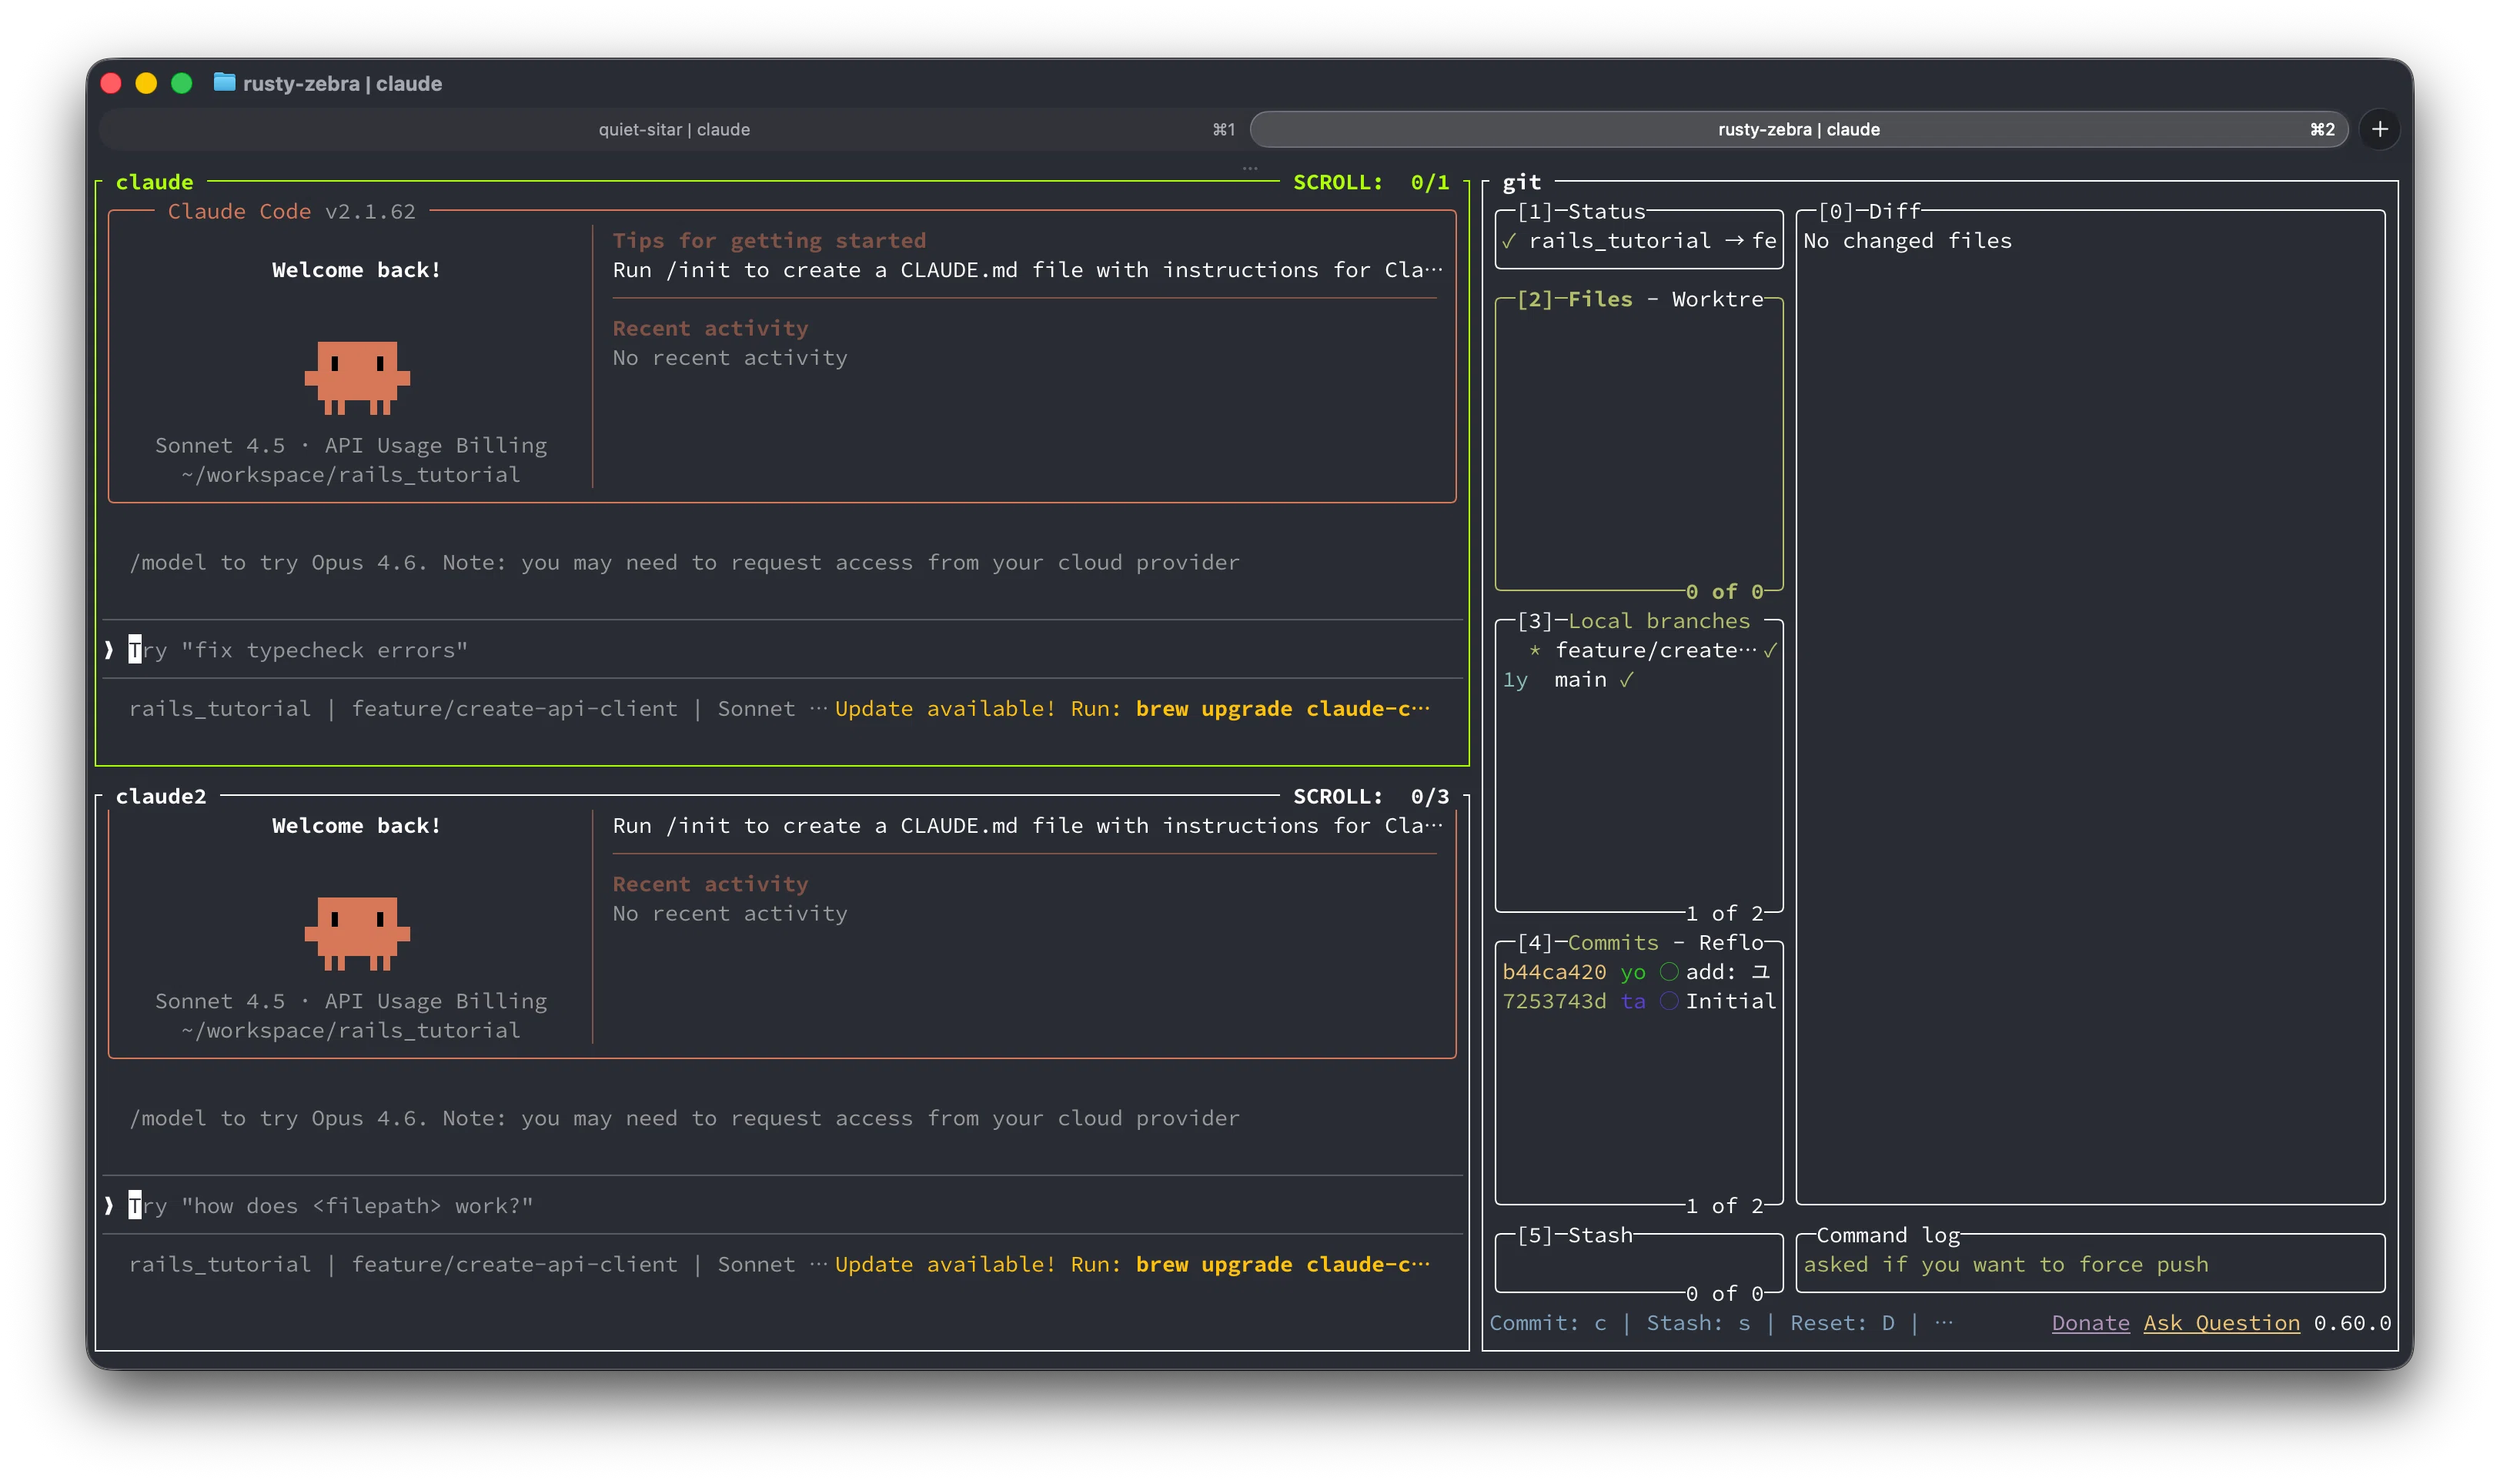2500x1484 pixels.
Task: Click the lazygit version 0.60.0
Action: point(2352,1323)
